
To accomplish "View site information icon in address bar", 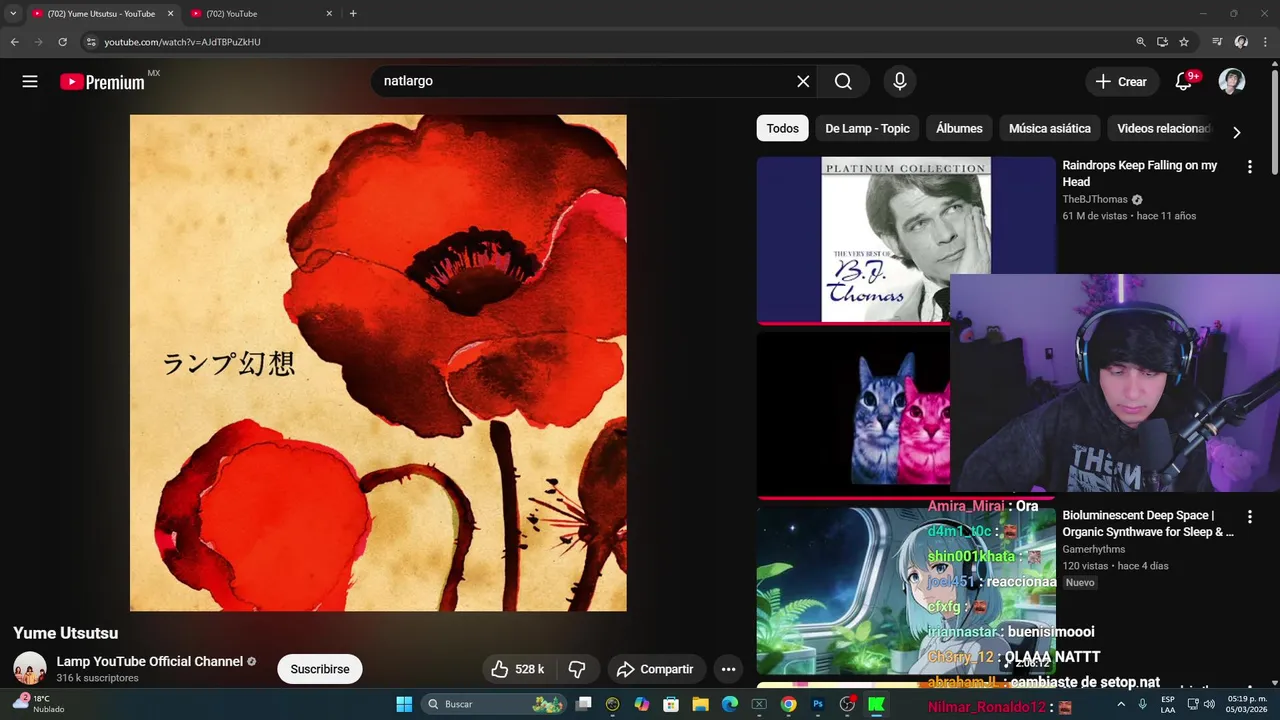I will click(91, 42).
